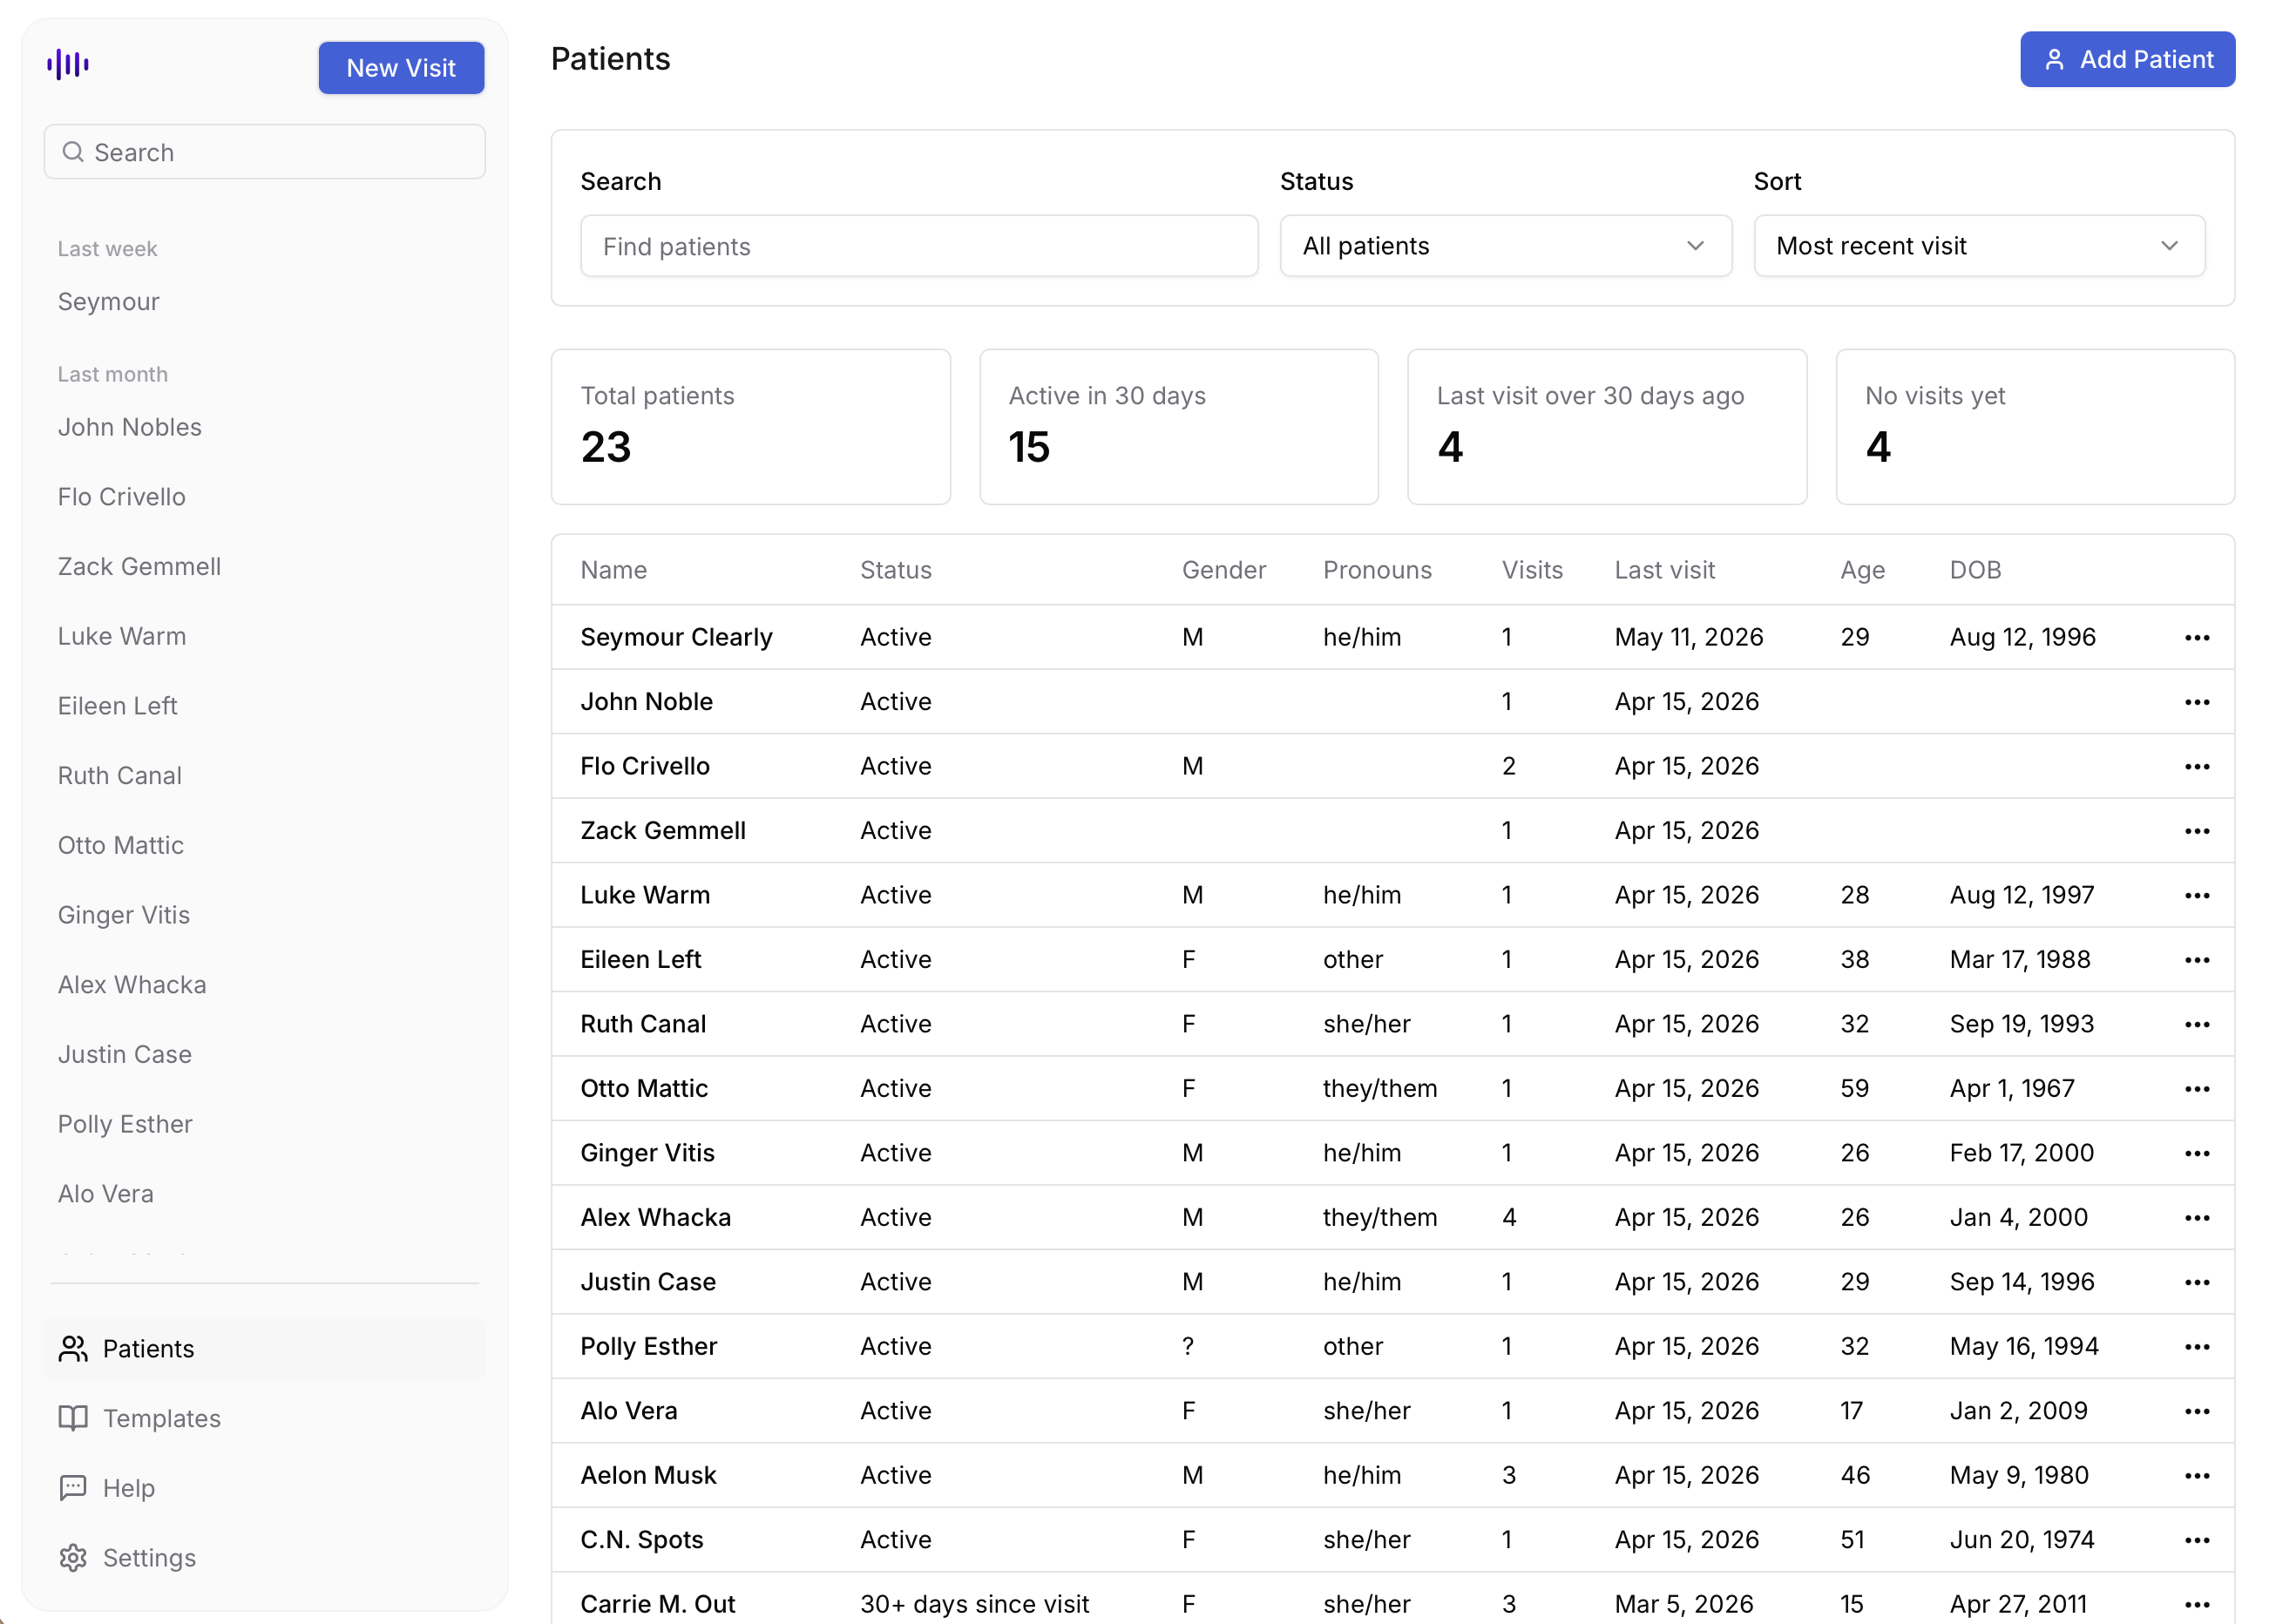Open the actions menu for Justin Case row
Image resolution: width=2276 pixels, height=1624 pixels.
2196,1283
